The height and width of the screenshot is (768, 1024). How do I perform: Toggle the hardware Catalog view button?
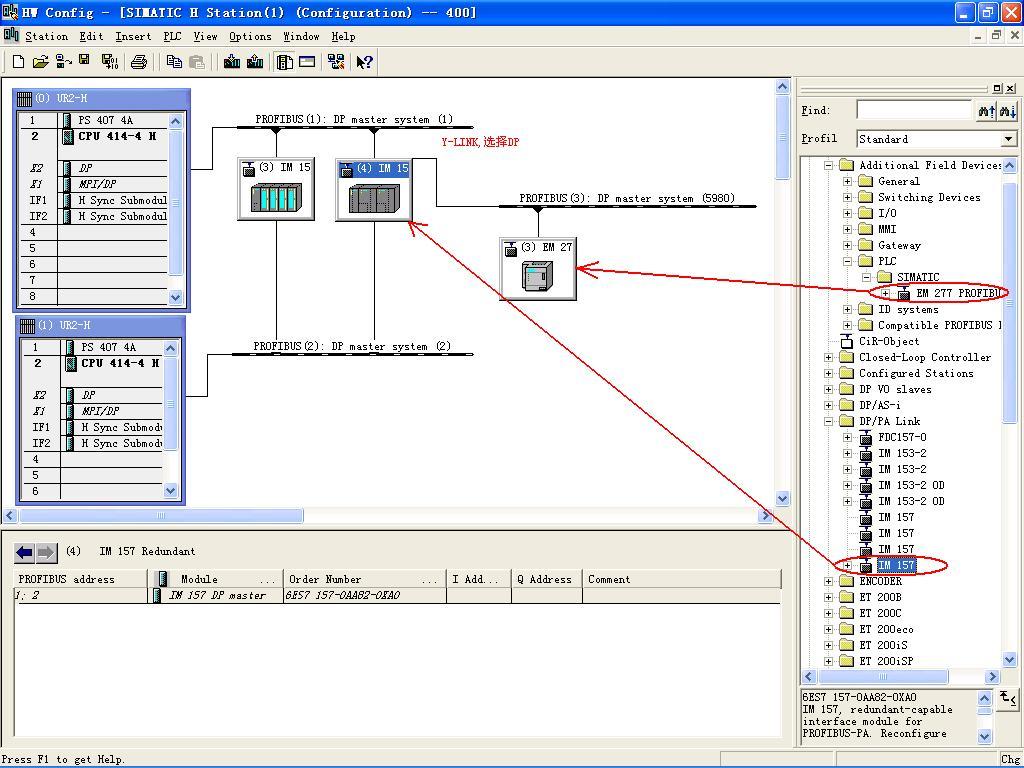(285, 62)
